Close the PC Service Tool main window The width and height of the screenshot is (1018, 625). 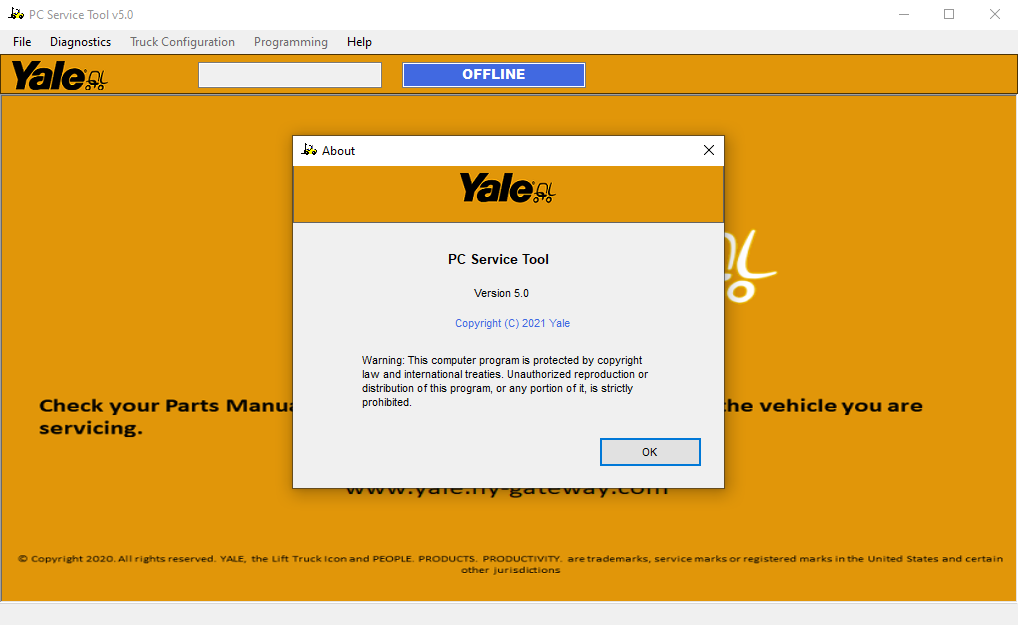995,14
